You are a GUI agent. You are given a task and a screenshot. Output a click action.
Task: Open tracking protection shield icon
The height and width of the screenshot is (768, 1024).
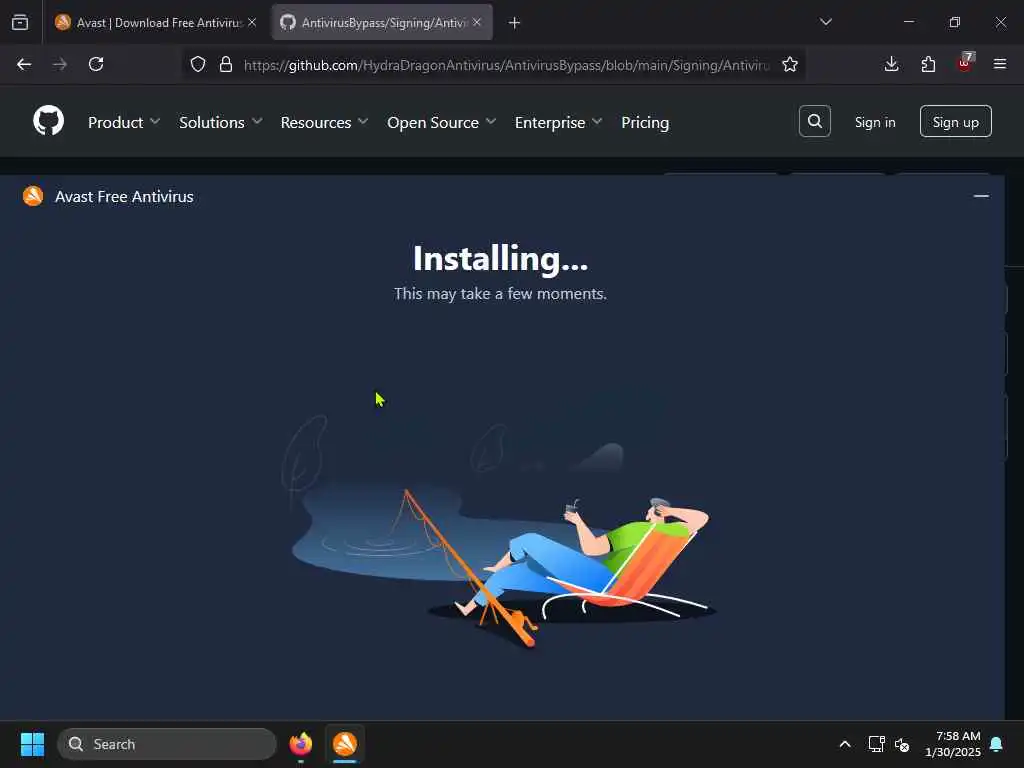(x=198, y=64)
